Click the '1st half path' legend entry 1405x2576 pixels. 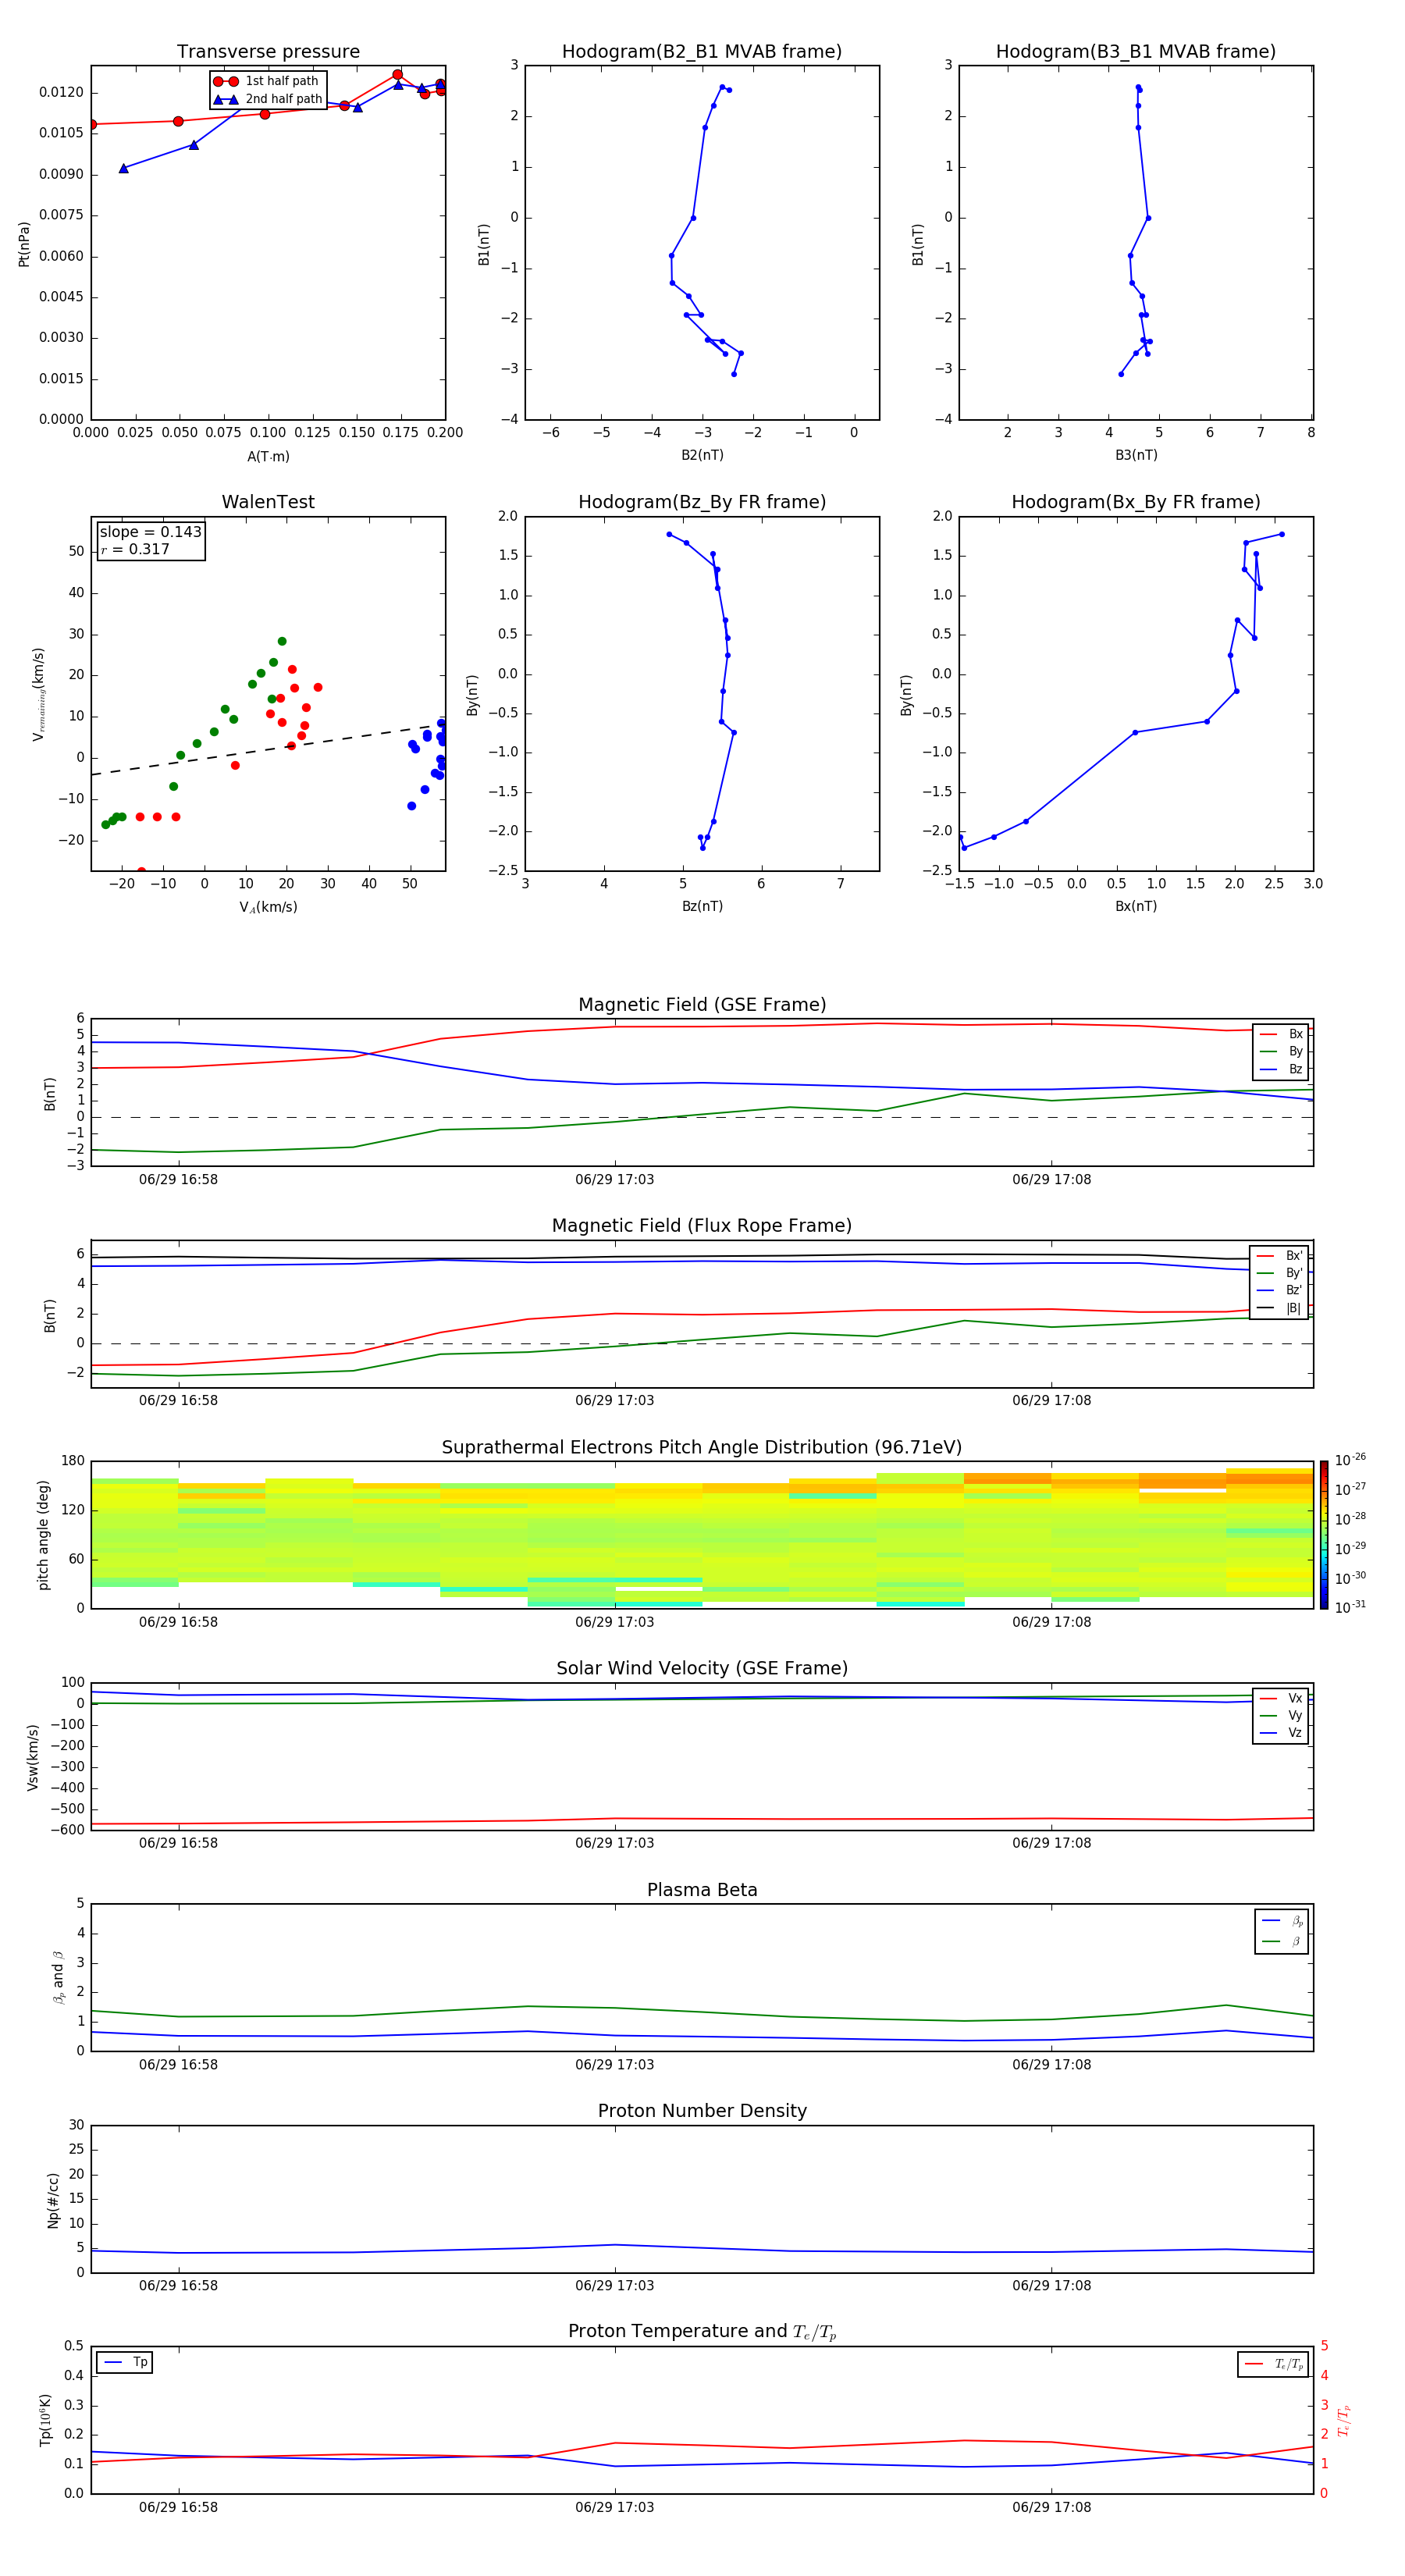pyautogui.click(x=267, y=81)
